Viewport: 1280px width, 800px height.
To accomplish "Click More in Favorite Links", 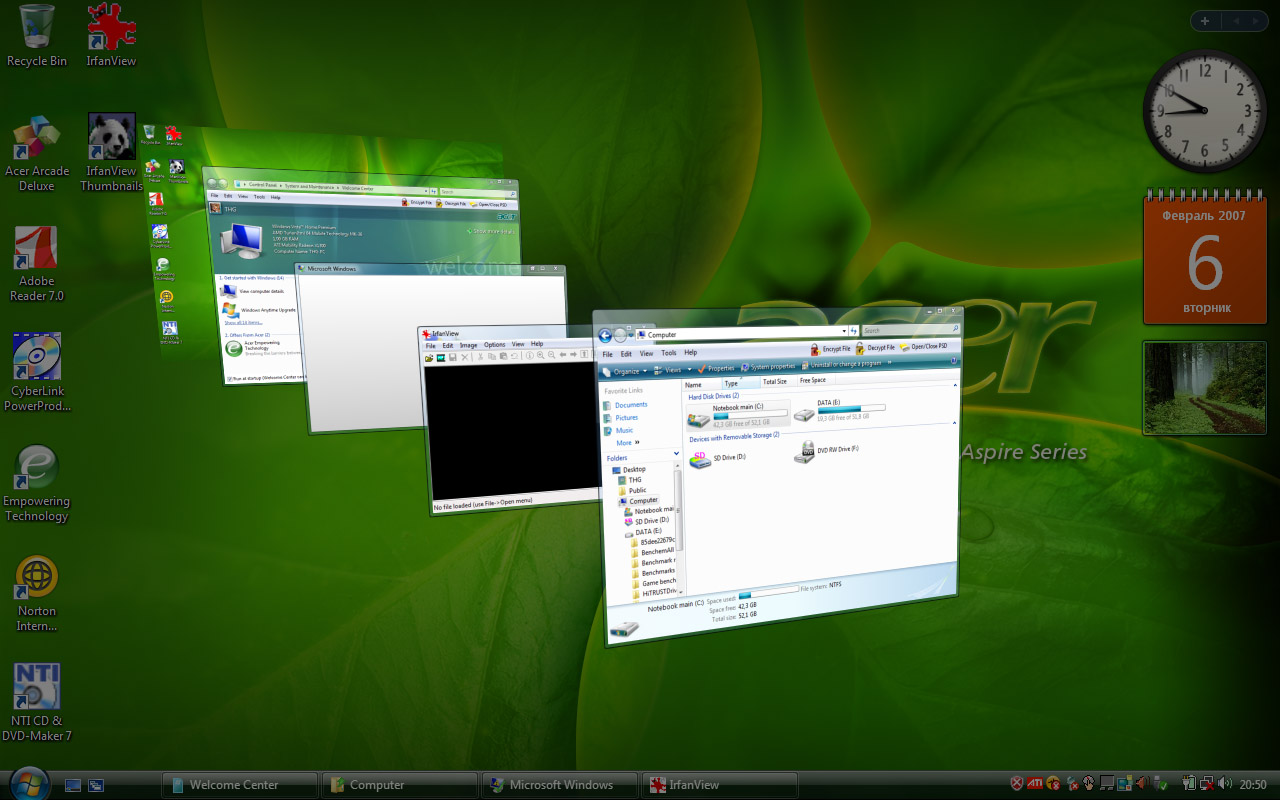I will tap(627, 443).
